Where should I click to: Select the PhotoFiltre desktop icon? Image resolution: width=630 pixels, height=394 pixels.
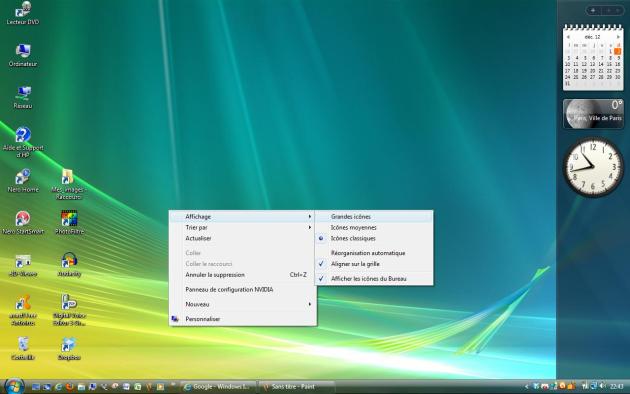tap(69, 222)
